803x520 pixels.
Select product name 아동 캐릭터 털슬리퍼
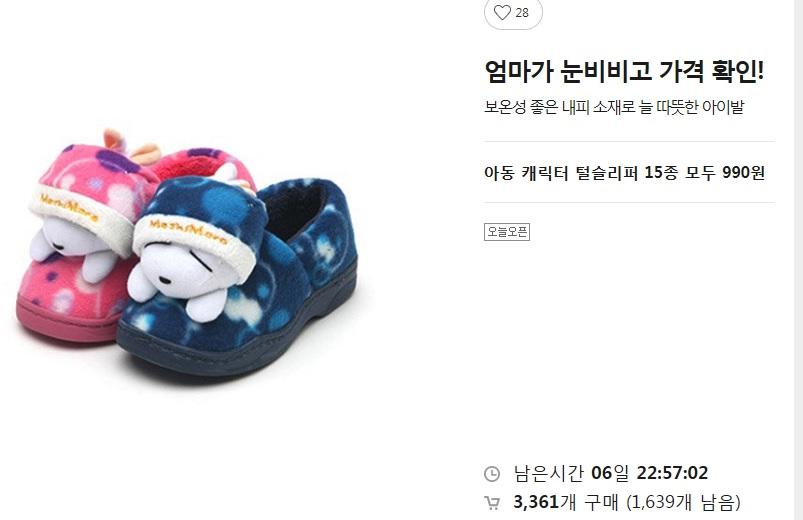[561, 173]
